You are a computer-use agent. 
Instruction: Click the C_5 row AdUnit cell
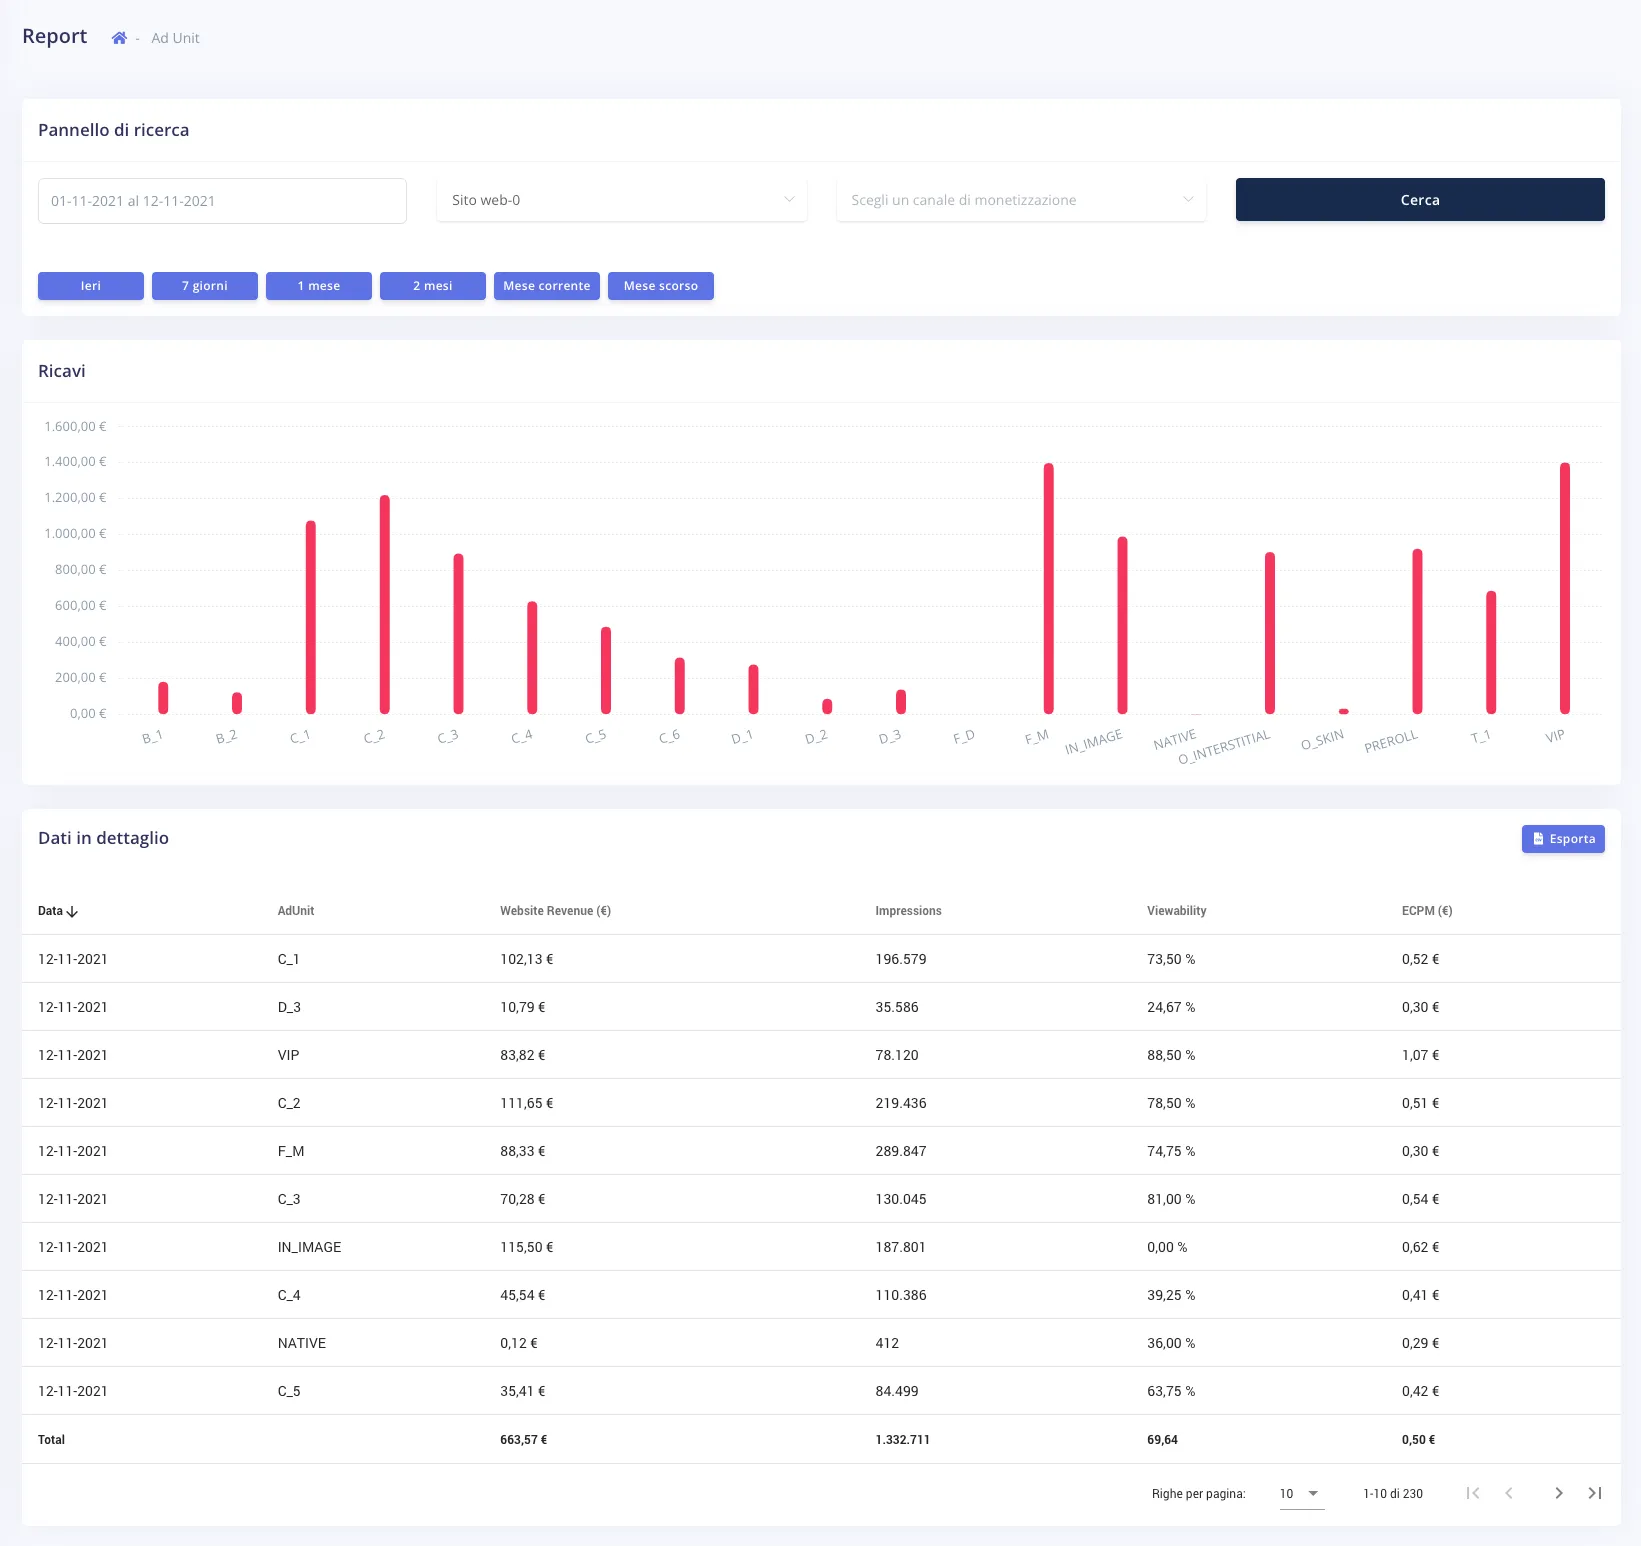click(x=289, y=1391)
